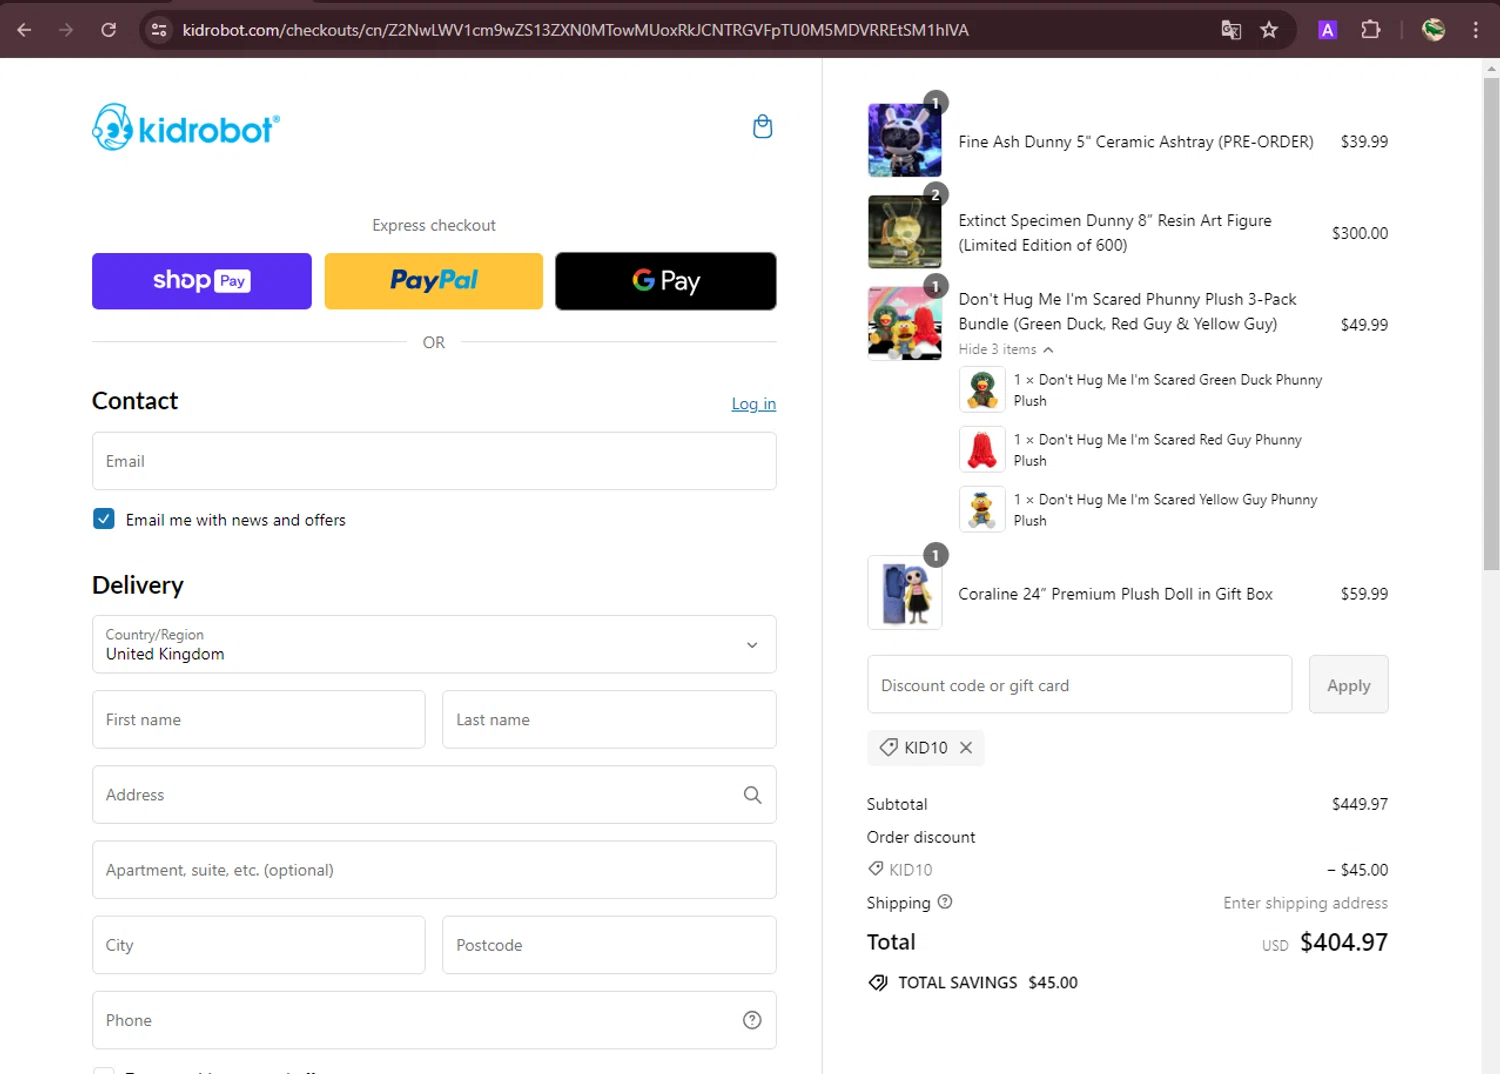
Task: Pay with Shop Pay
Action: coord(202,281)
